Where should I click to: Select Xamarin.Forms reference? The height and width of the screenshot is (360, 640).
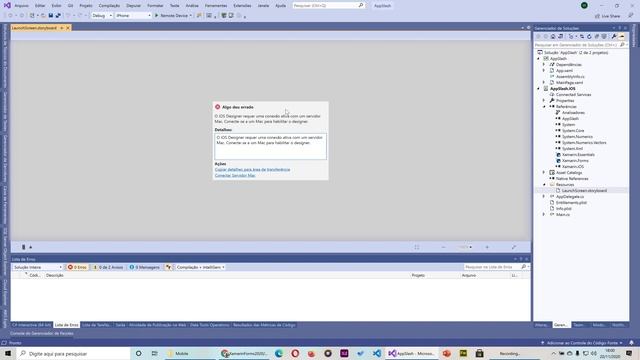point(575,161)
